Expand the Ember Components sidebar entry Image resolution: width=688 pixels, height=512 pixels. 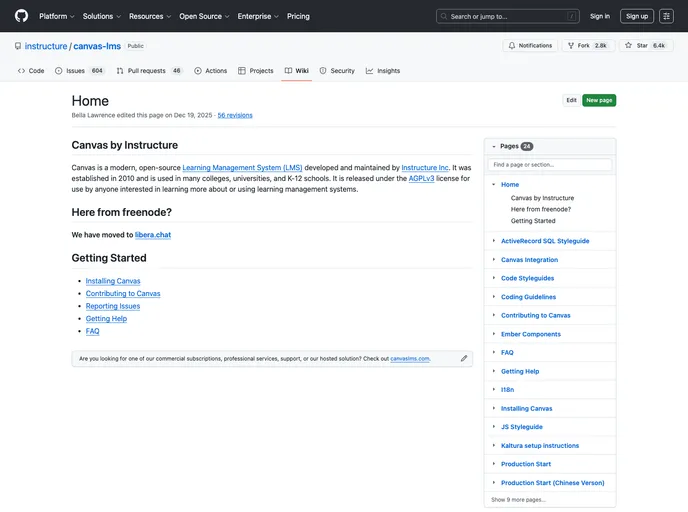tap(494, 334)
